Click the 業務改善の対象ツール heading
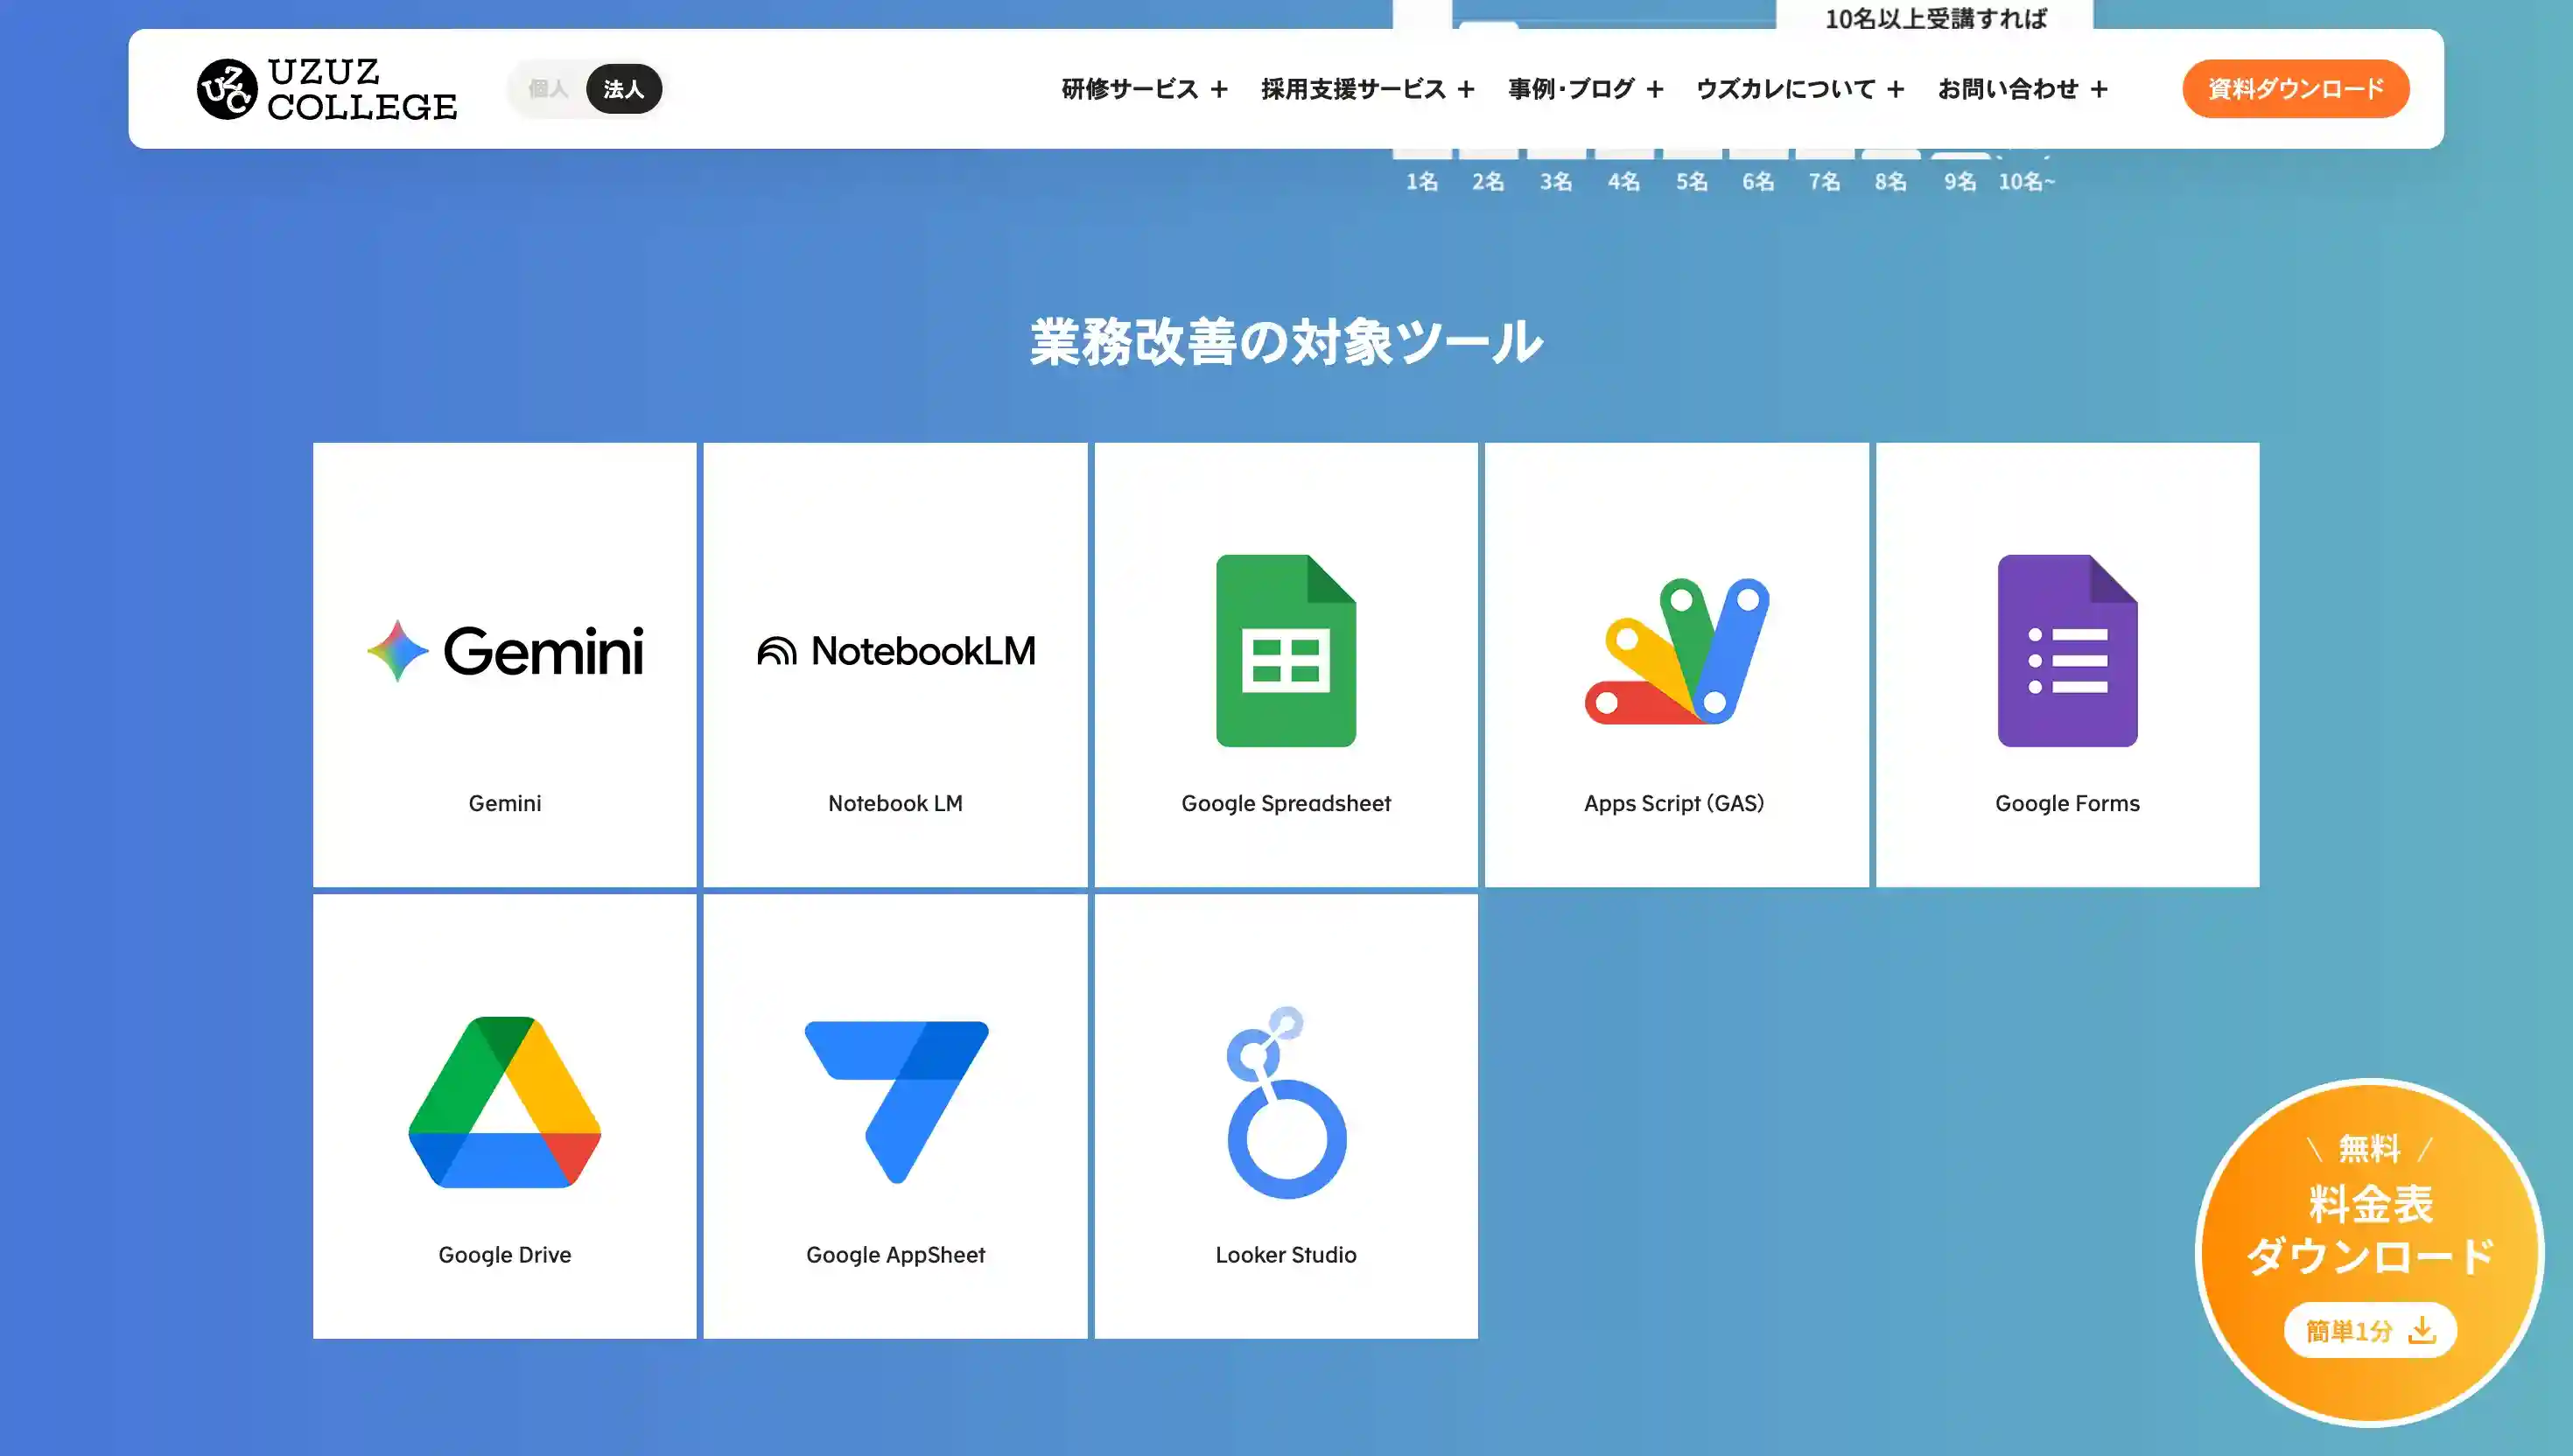The width and height of the screenshot is (2573, 1456). tap(1287, 342)
